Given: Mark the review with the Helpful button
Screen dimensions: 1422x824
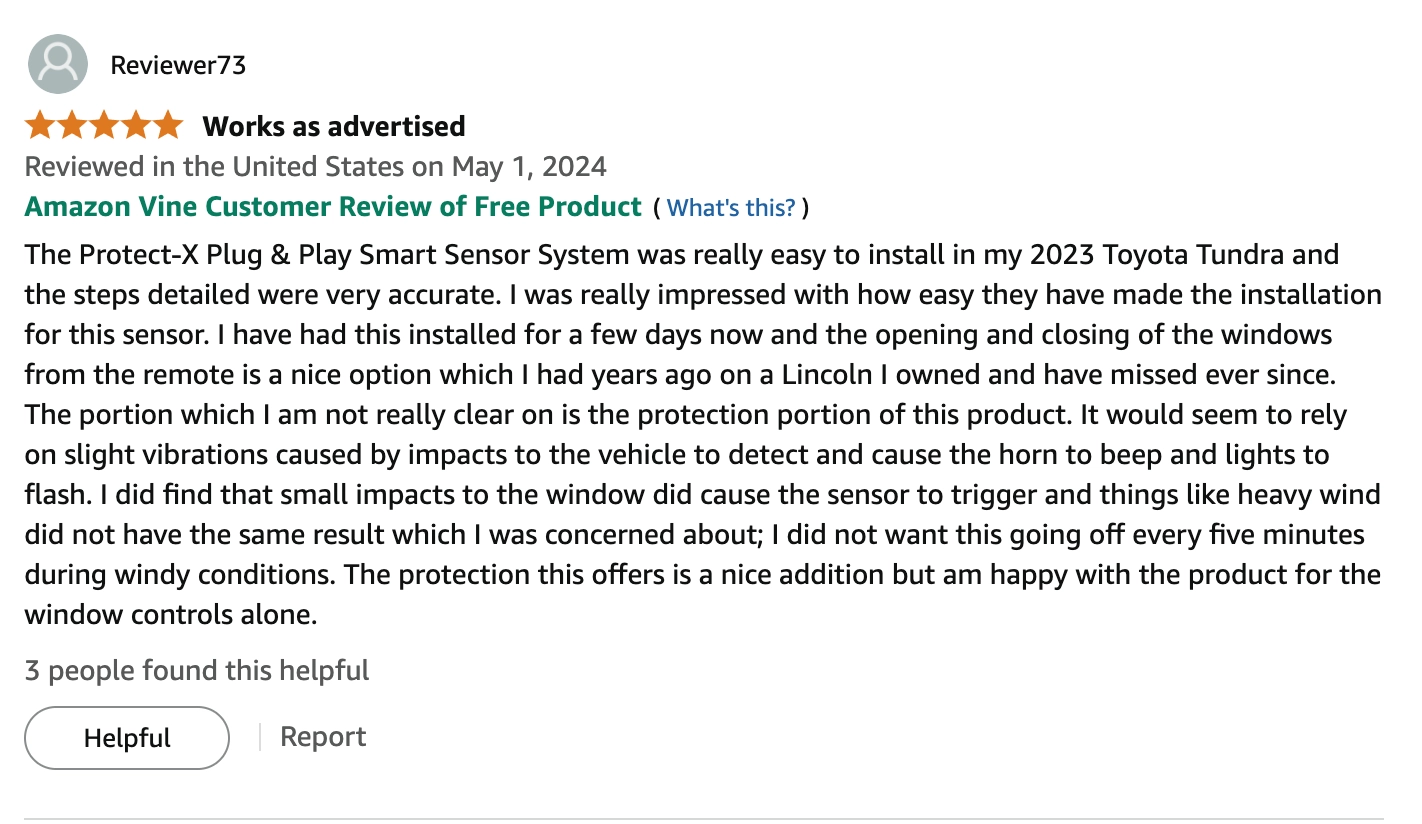Looking at the screenshot, I should pyautogui.click(x=127, y=738).
